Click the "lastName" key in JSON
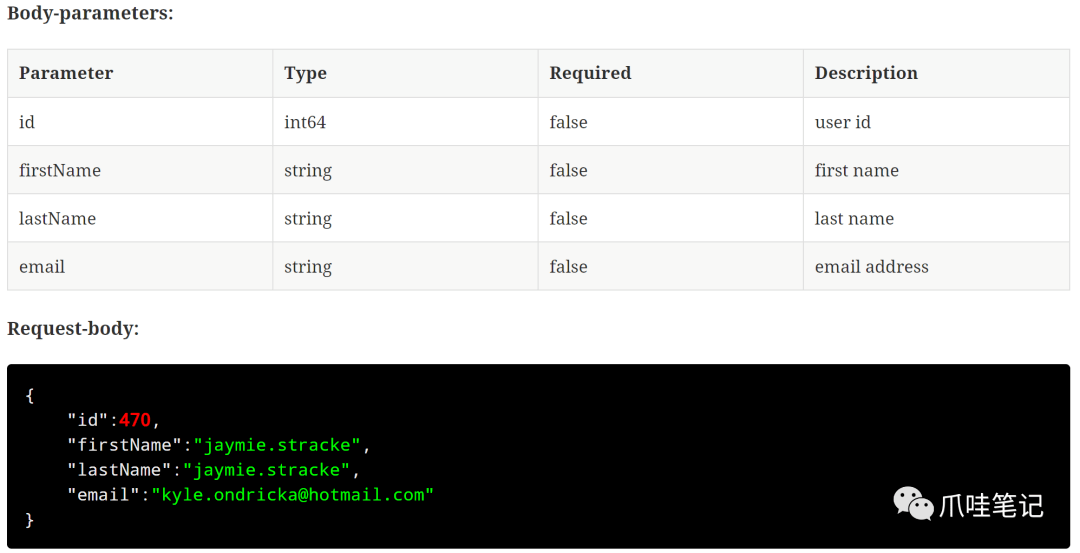1080x553 pixels. 118,470
